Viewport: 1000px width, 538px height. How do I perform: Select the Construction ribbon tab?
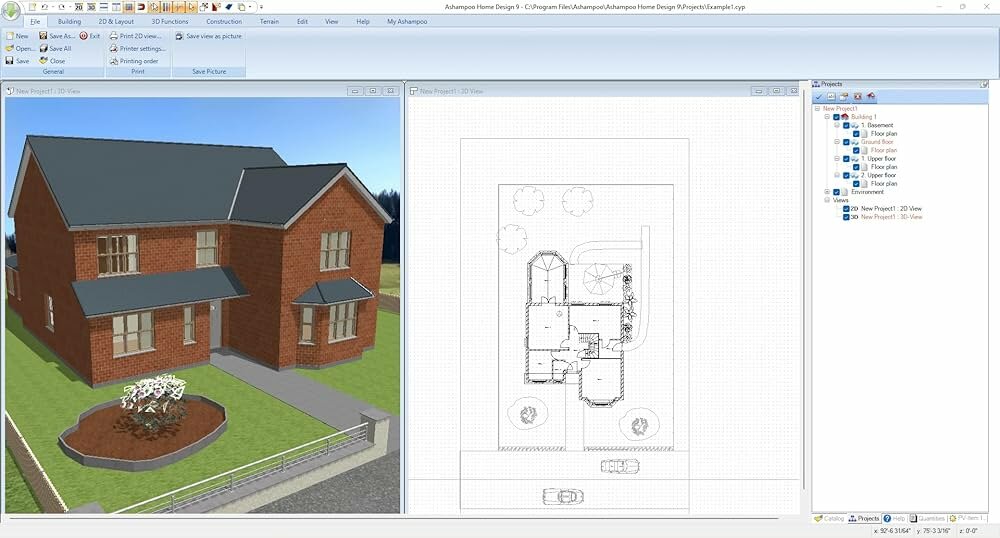(224, 22)
